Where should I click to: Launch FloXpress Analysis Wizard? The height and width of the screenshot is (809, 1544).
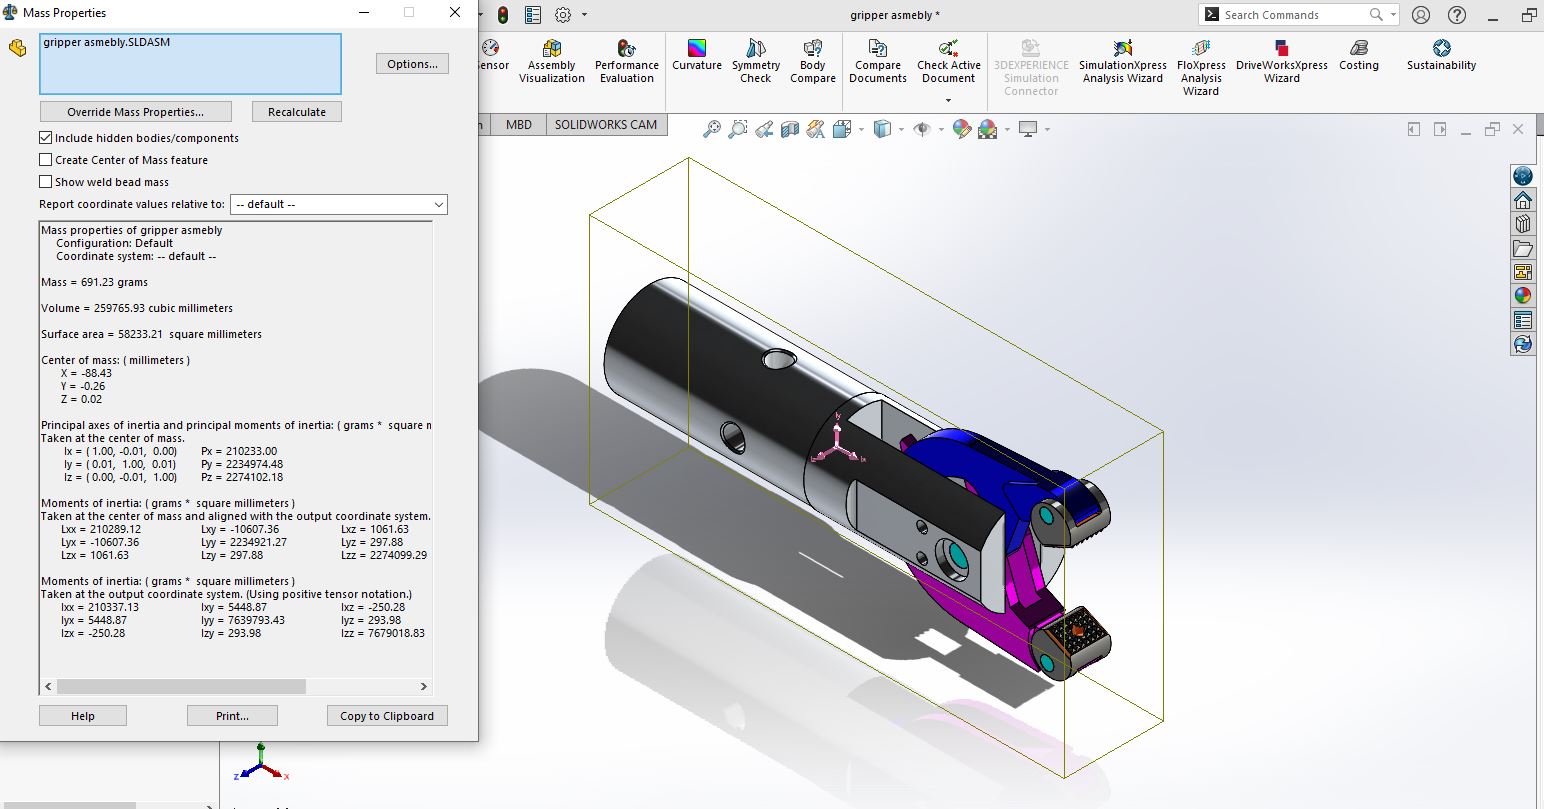pyautogui.click(x=1201, y=68)
